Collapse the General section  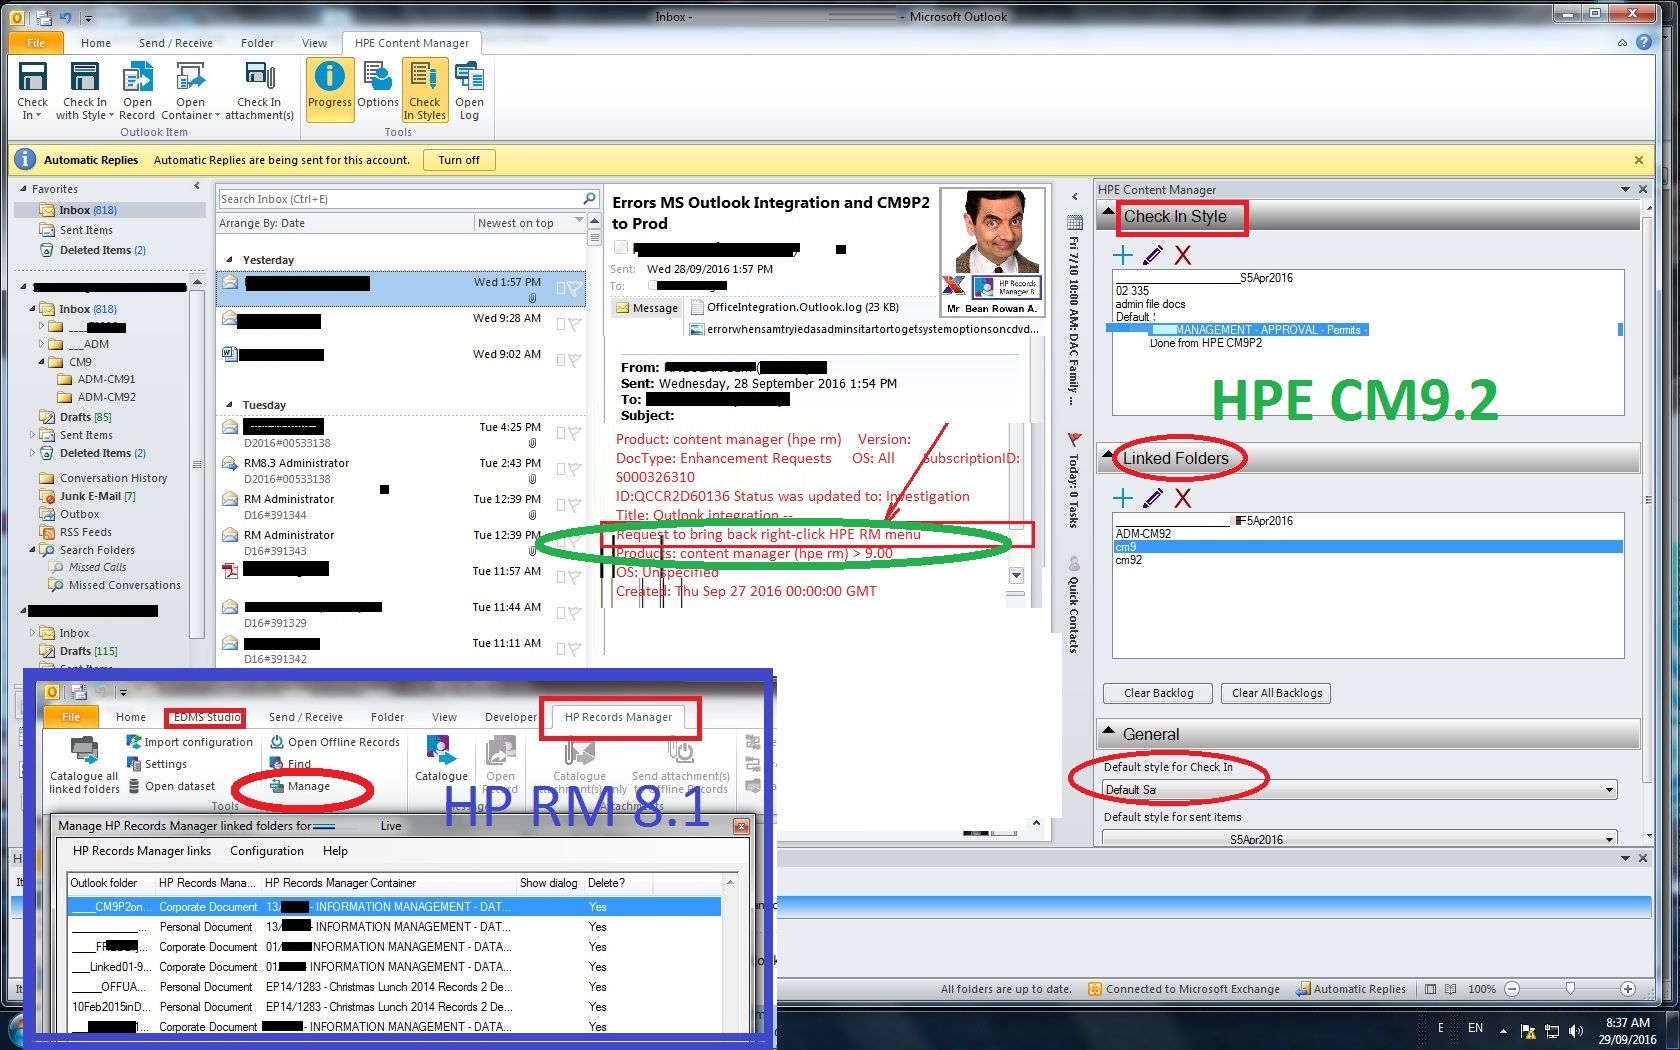pos(1108,731)
